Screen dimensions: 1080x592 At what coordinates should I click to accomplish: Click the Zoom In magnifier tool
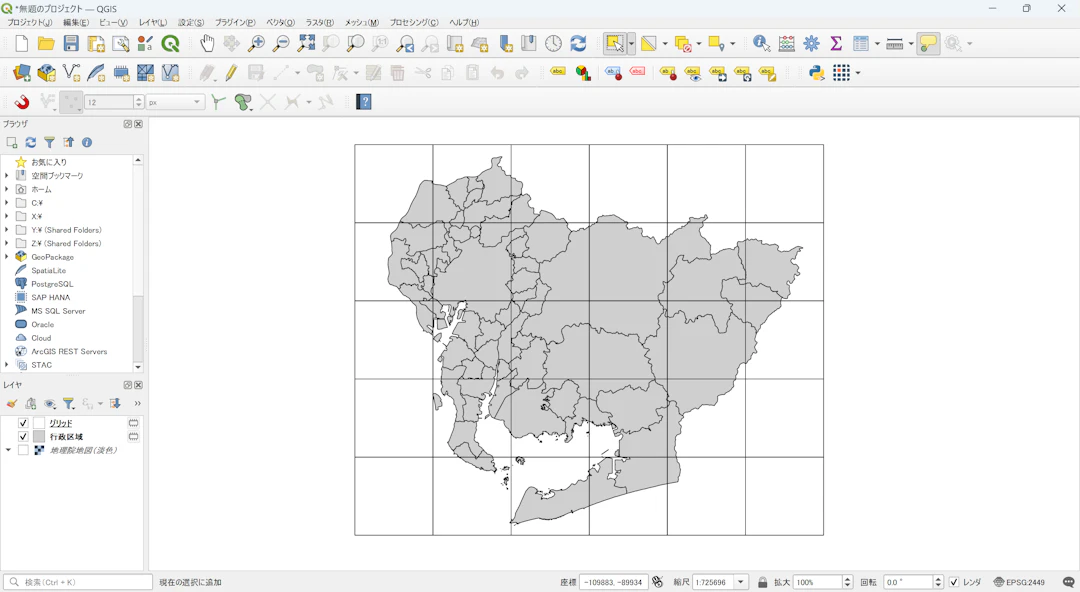(x=257, y=44)
